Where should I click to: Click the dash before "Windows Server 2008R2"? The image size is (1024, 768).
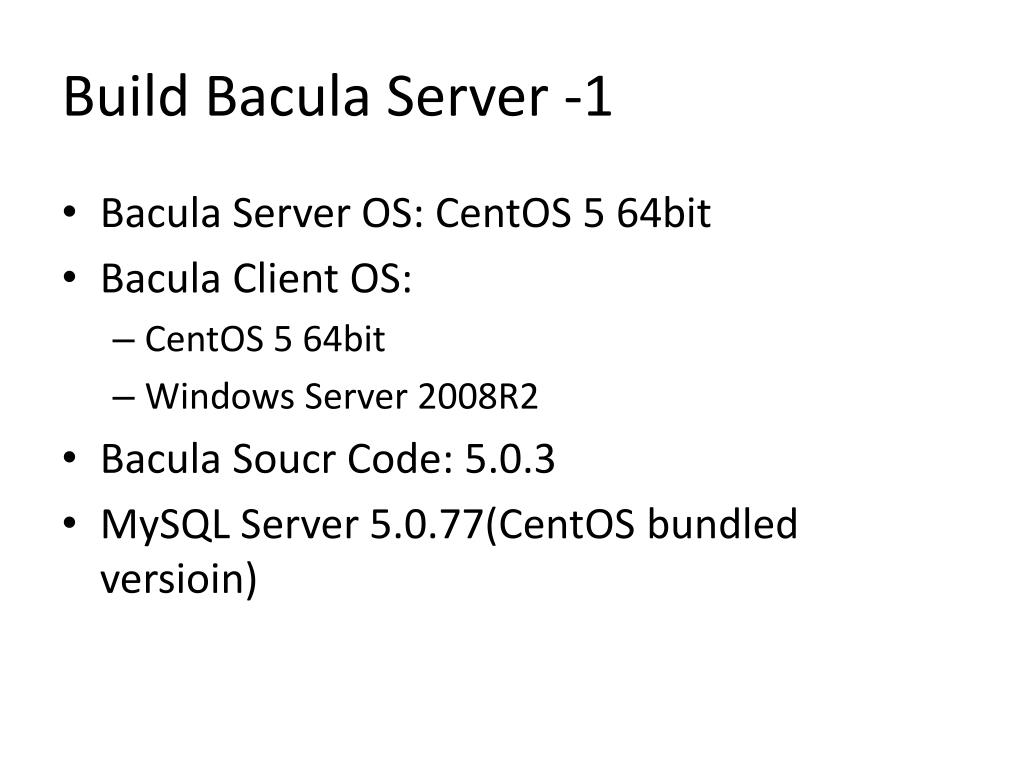123,398
